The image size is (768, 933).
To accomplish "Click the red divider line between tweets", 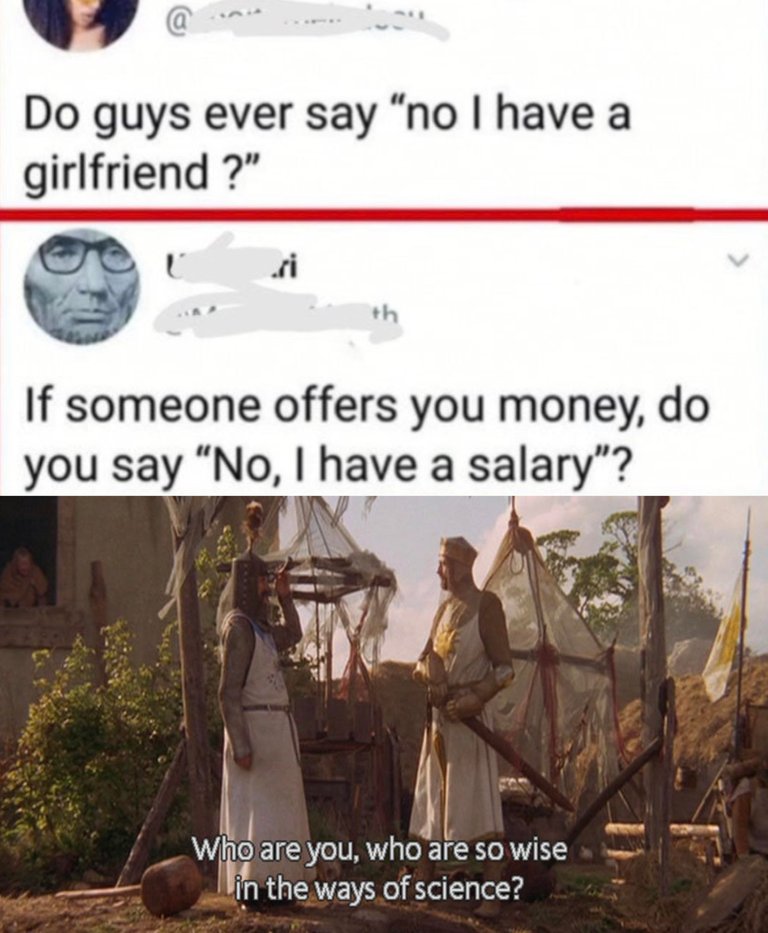I will tap(384, 213).
